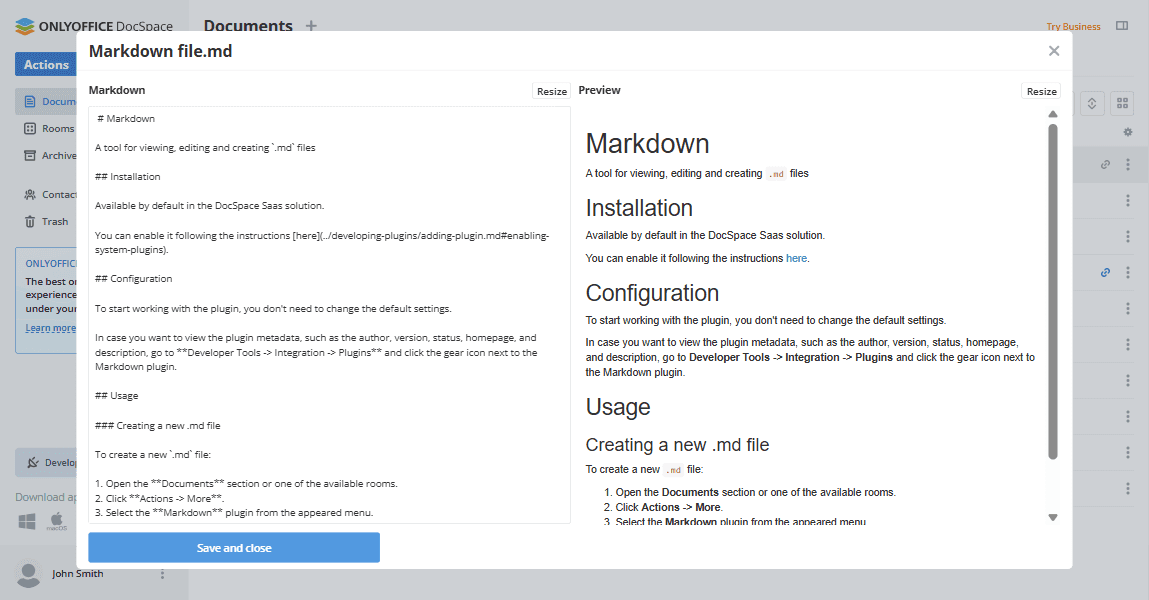Open the three-dot menu of the third file row

tap(1128, 237)
